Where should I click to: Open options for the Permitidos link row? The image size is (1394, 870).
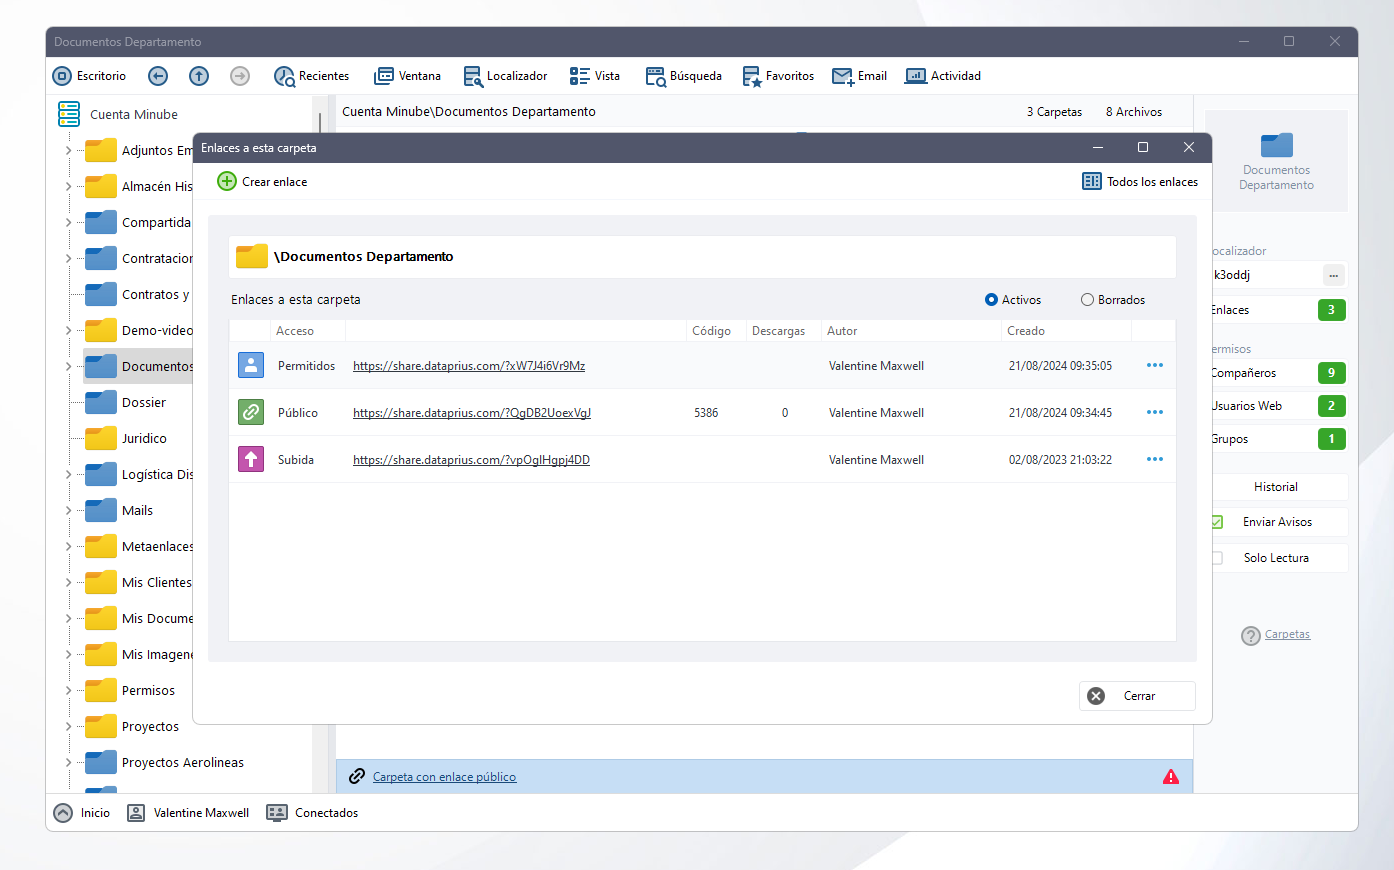coord(1155,365)
